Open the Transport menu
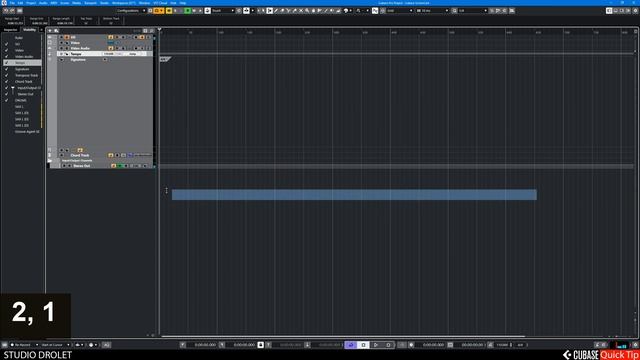Viewport: 640px width, 360px height. click(x=91, y=3)
